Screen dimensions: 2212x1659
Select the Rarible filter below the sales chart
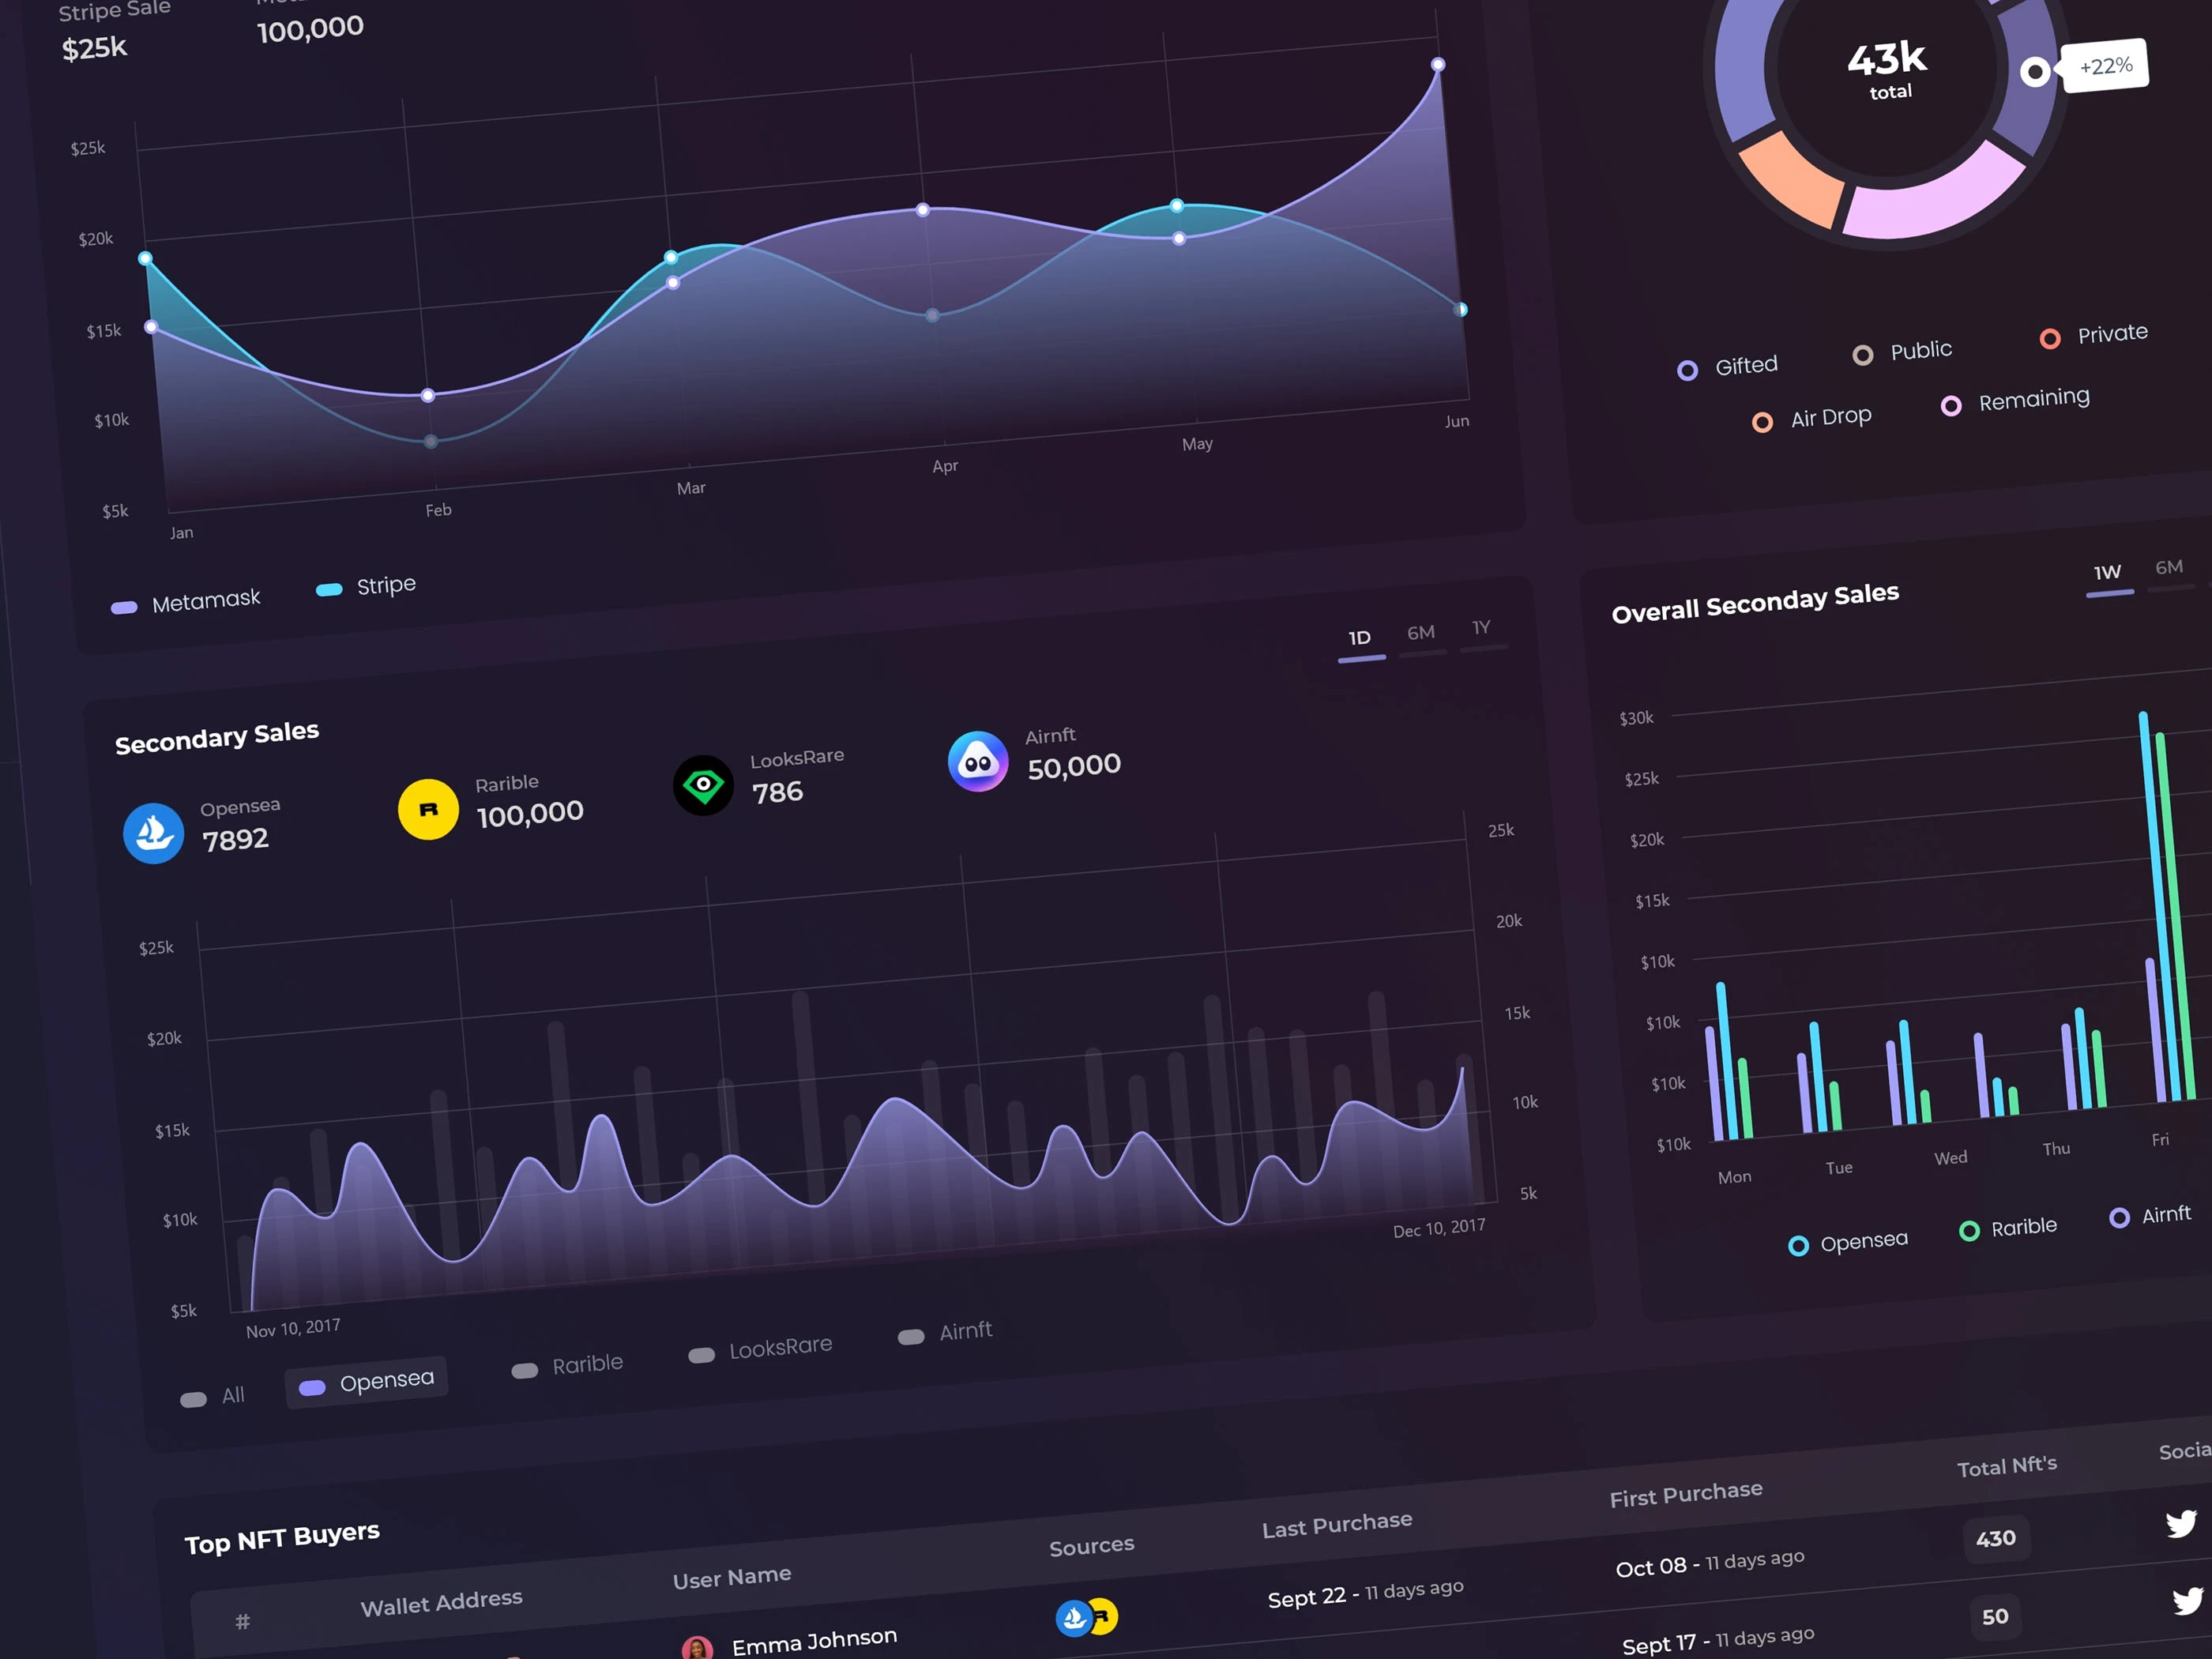click(567, 1366)
